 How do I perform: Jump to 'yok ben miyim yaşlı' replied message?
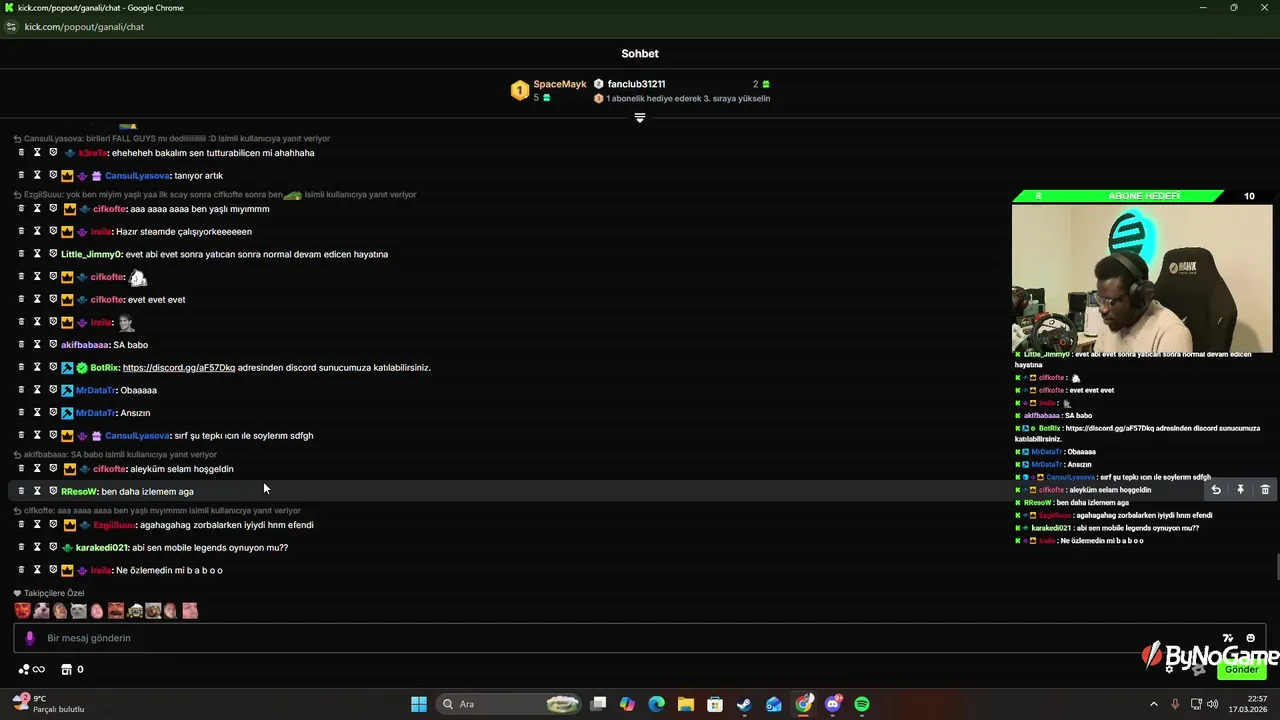click(214, 195)
